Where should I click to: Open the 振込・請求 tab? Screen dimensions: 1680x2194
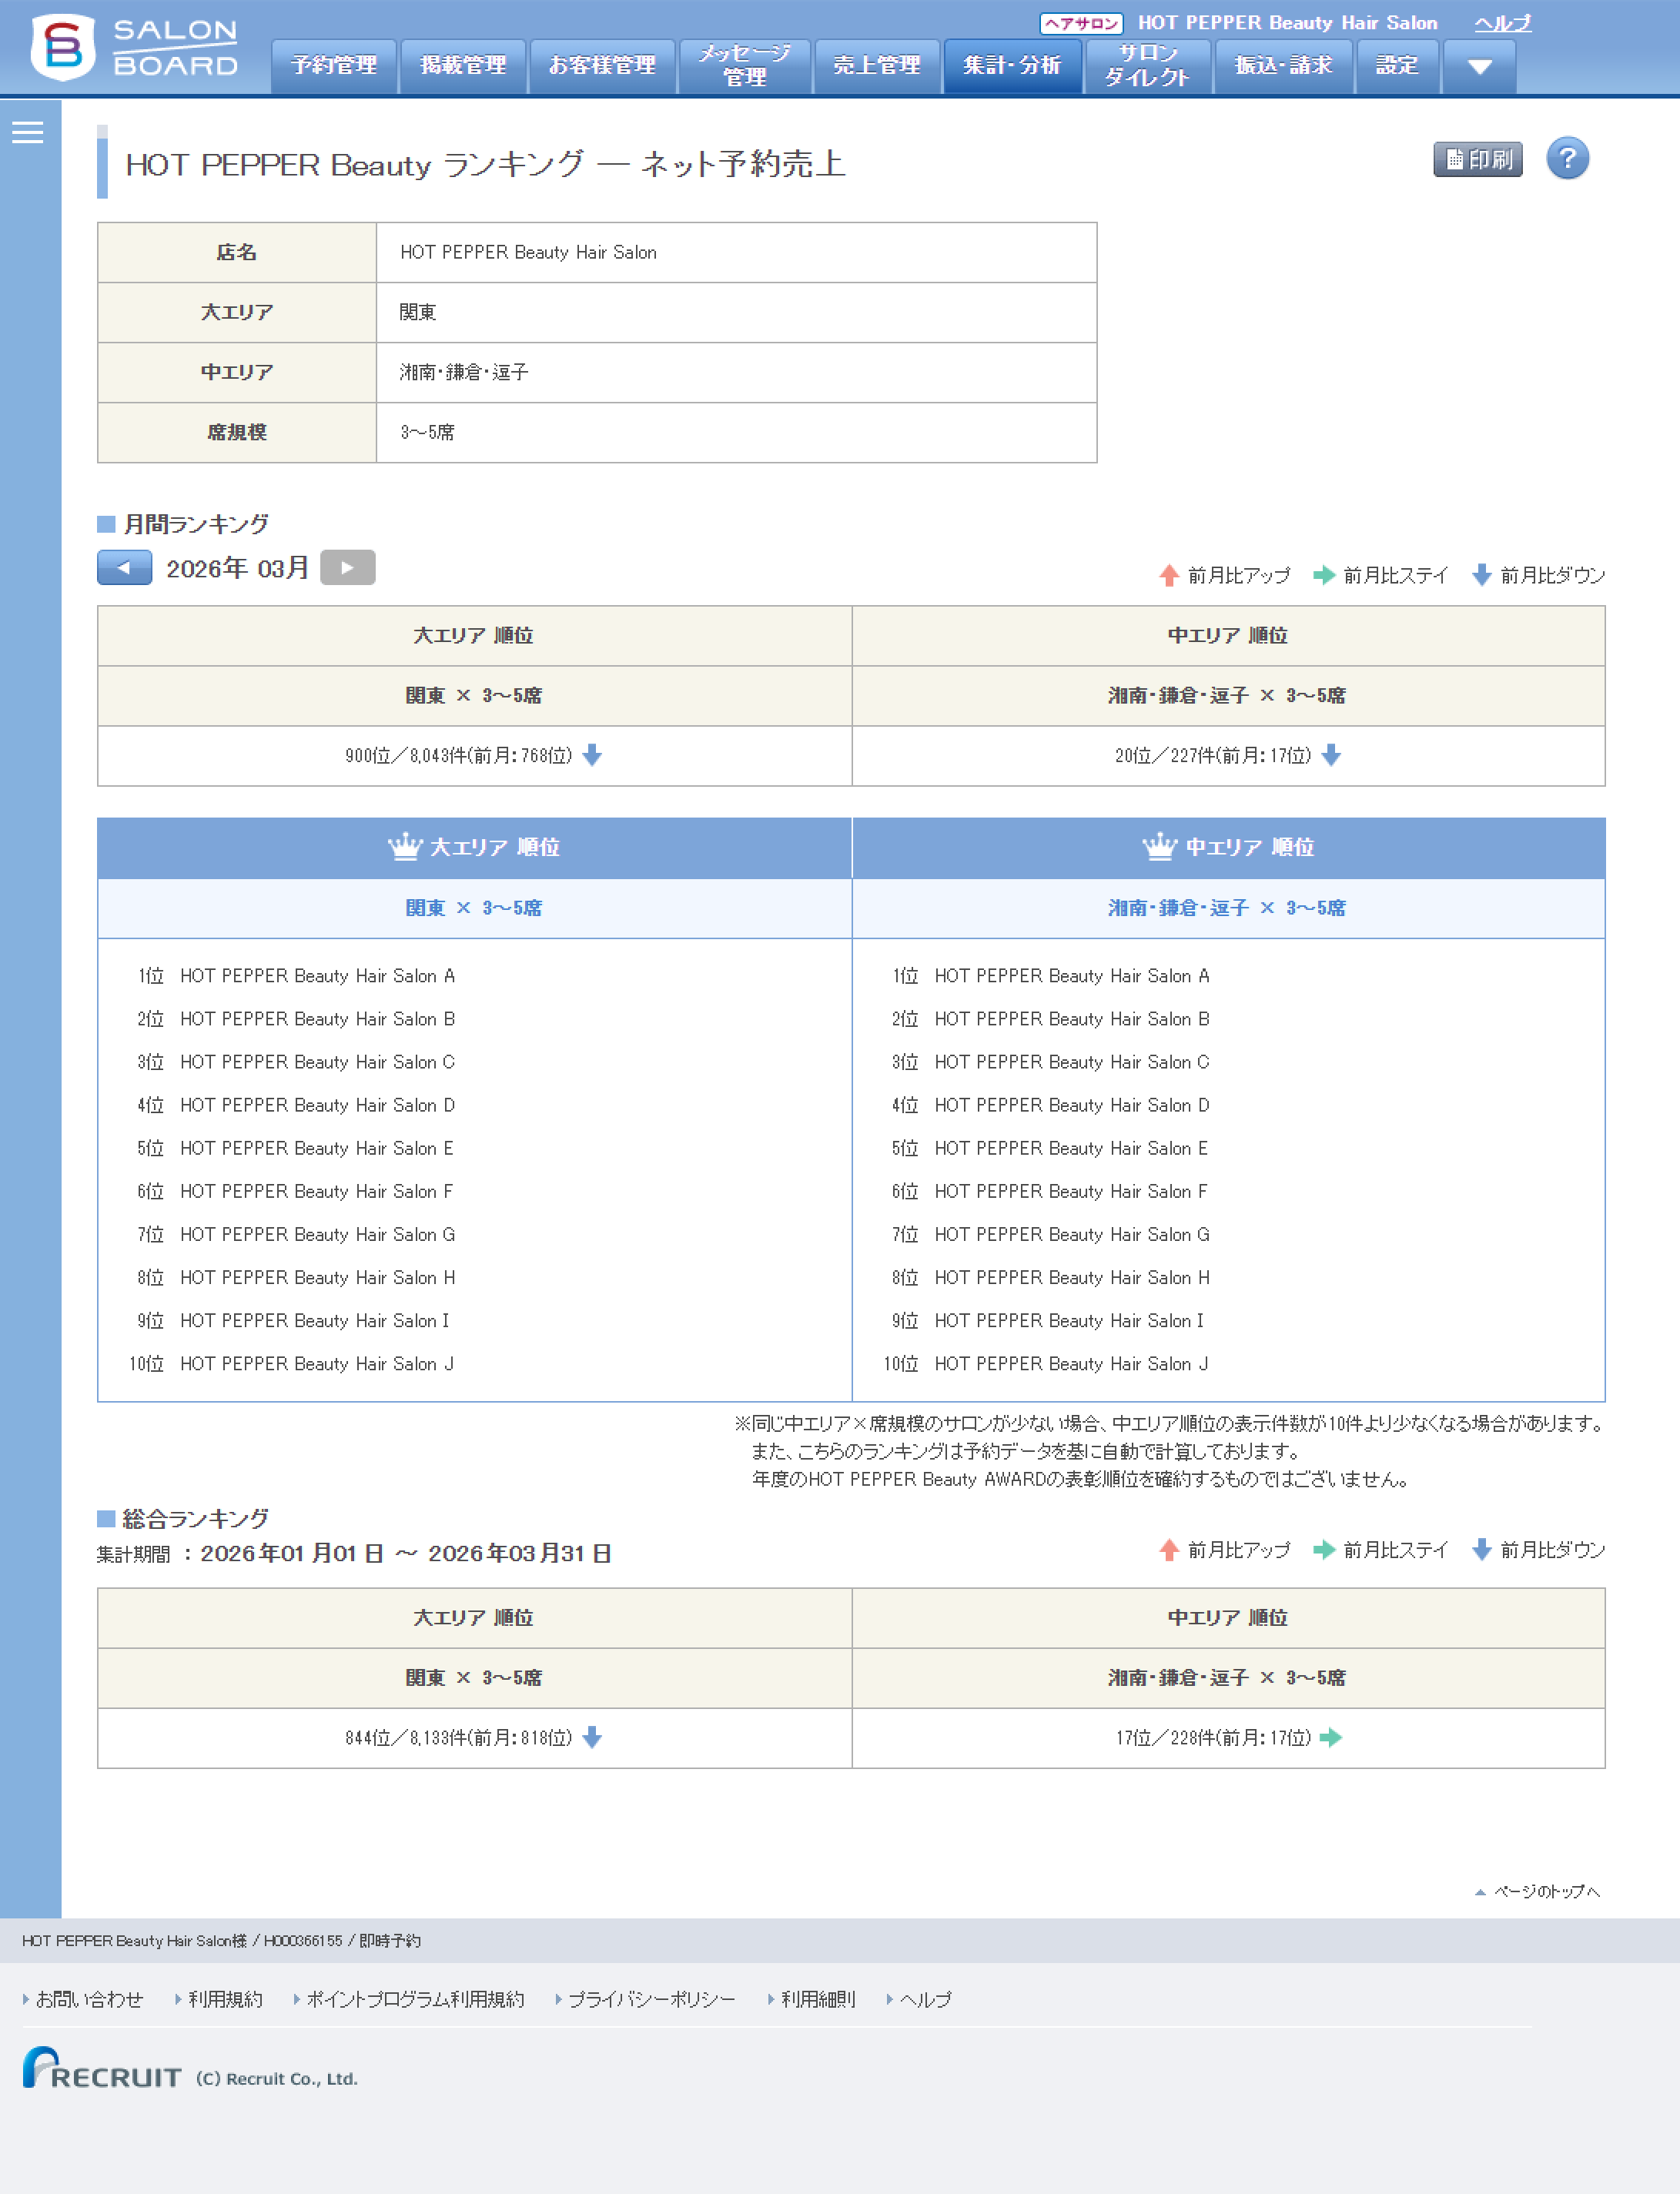pyautogui.click(x=1283, y=66)
